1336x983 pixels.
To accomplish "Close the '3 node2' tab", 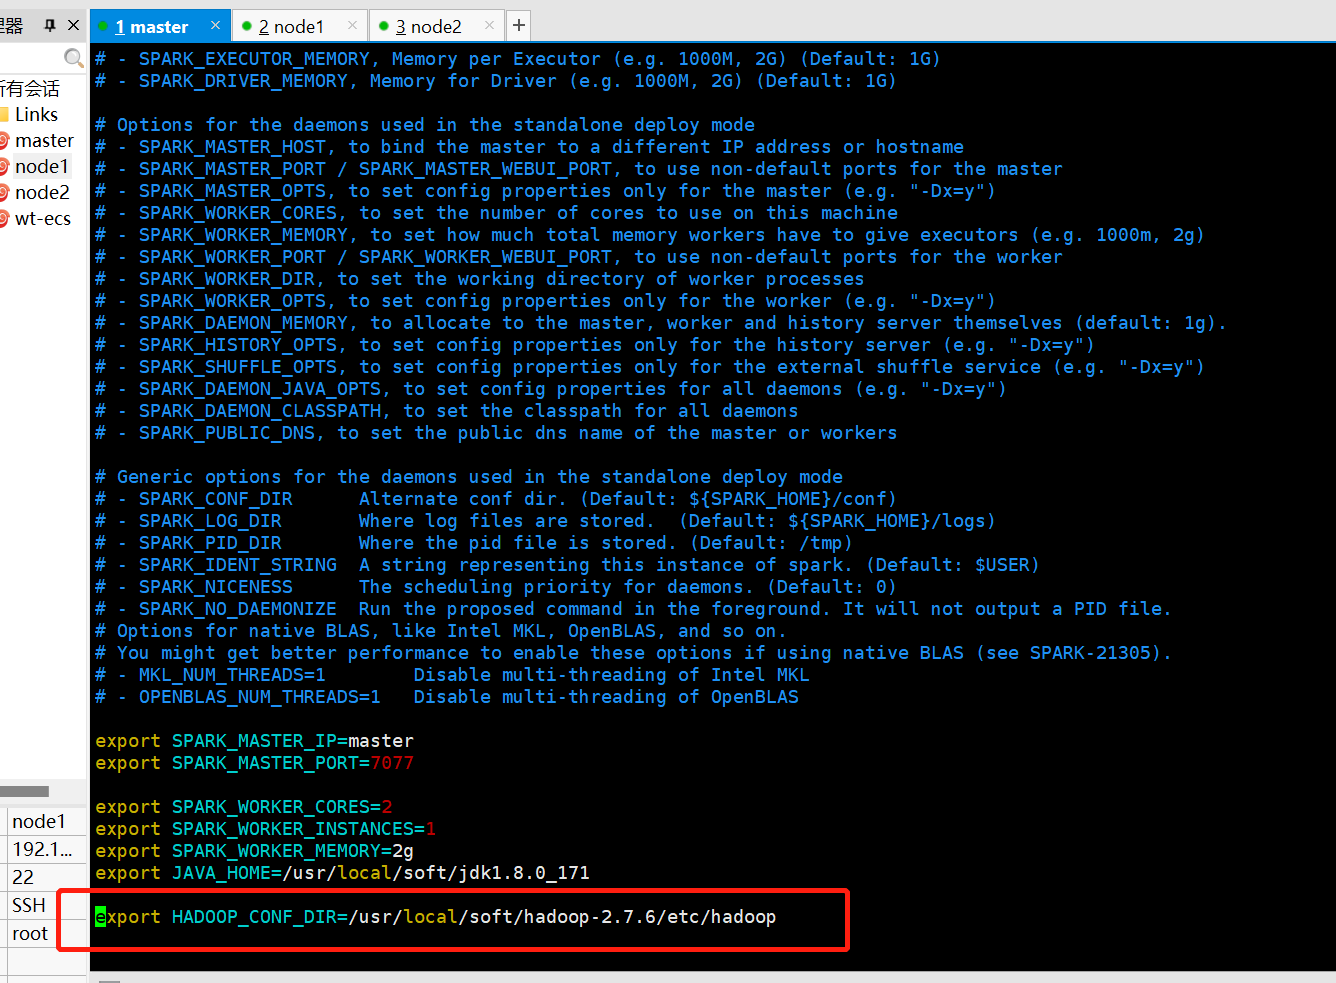I will coord(489,25).
